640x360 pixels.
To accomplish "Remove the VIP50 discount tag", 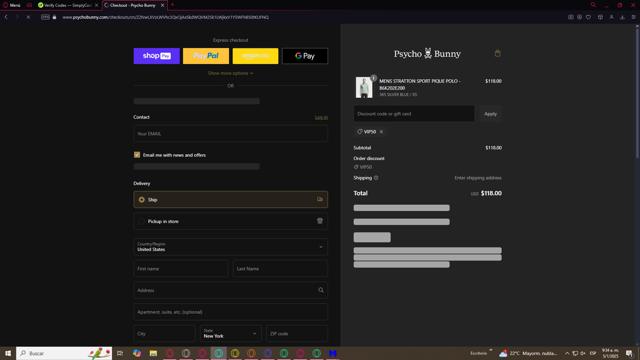I will [381, 132].
